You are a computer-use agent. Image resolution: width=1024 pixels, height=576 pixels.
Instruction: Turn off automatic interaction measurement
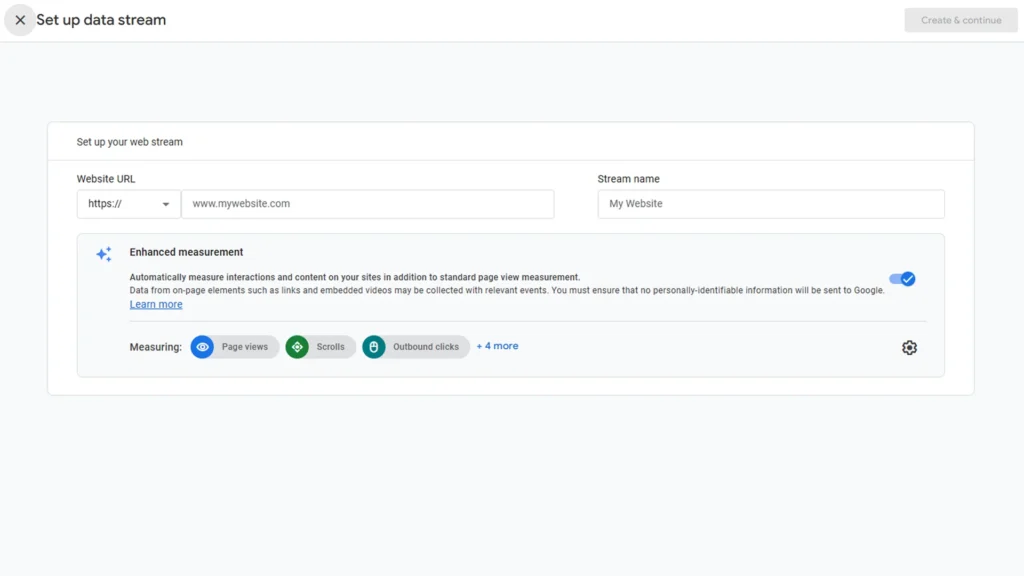pyautogui.click(x=901, y=279)
